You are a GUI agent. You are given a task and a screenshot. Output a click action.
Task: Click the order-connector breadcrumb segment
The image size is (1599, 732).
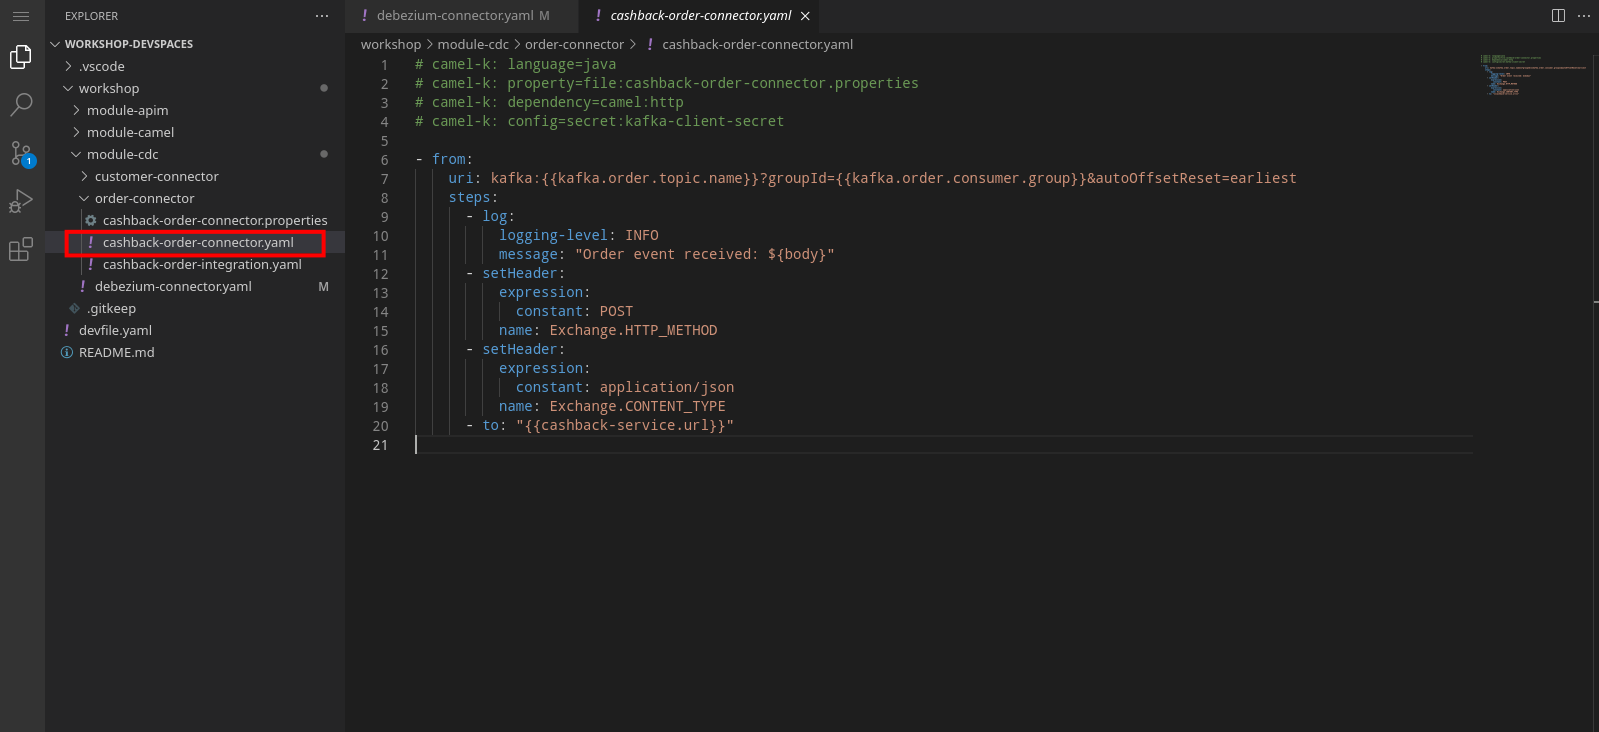[574, 44]
